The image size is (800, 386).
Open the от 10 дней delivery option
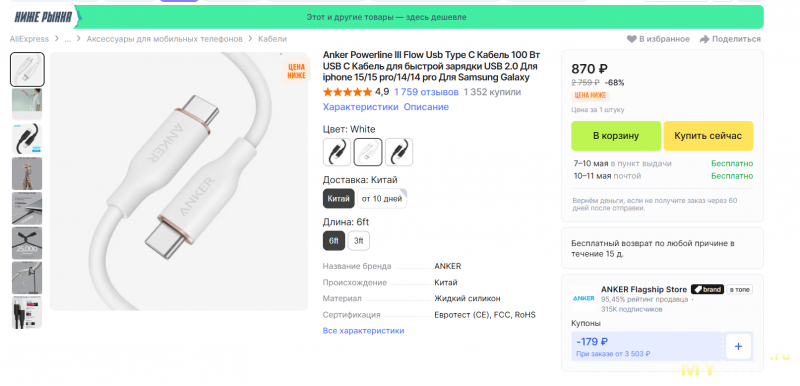click(x=382, y=199)
